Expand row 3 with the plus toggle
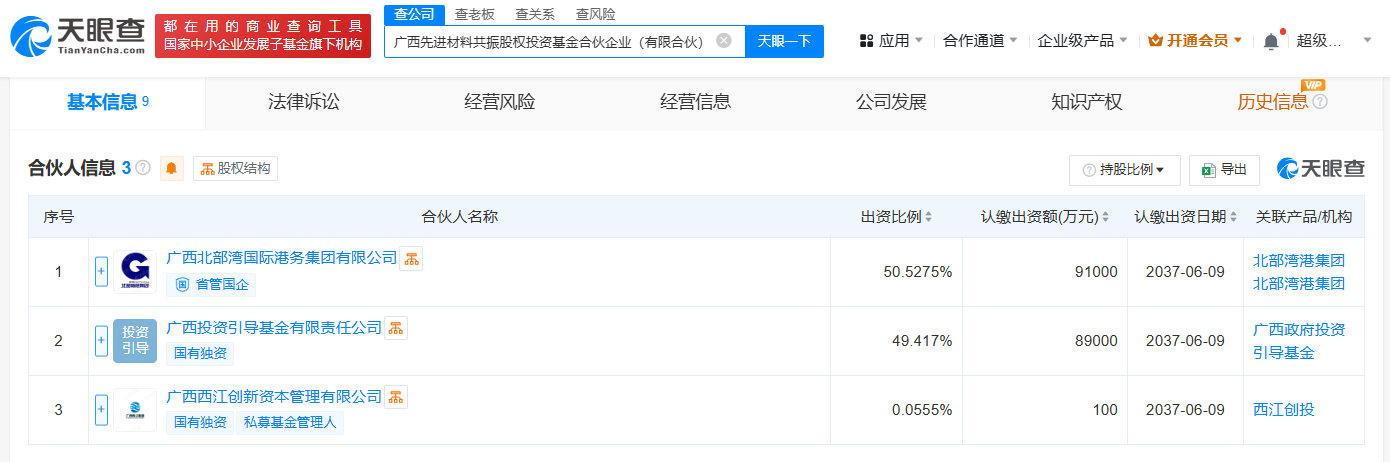Image resolution: width=1390 pixels, height=462 pixels. (x=101, y=409)
